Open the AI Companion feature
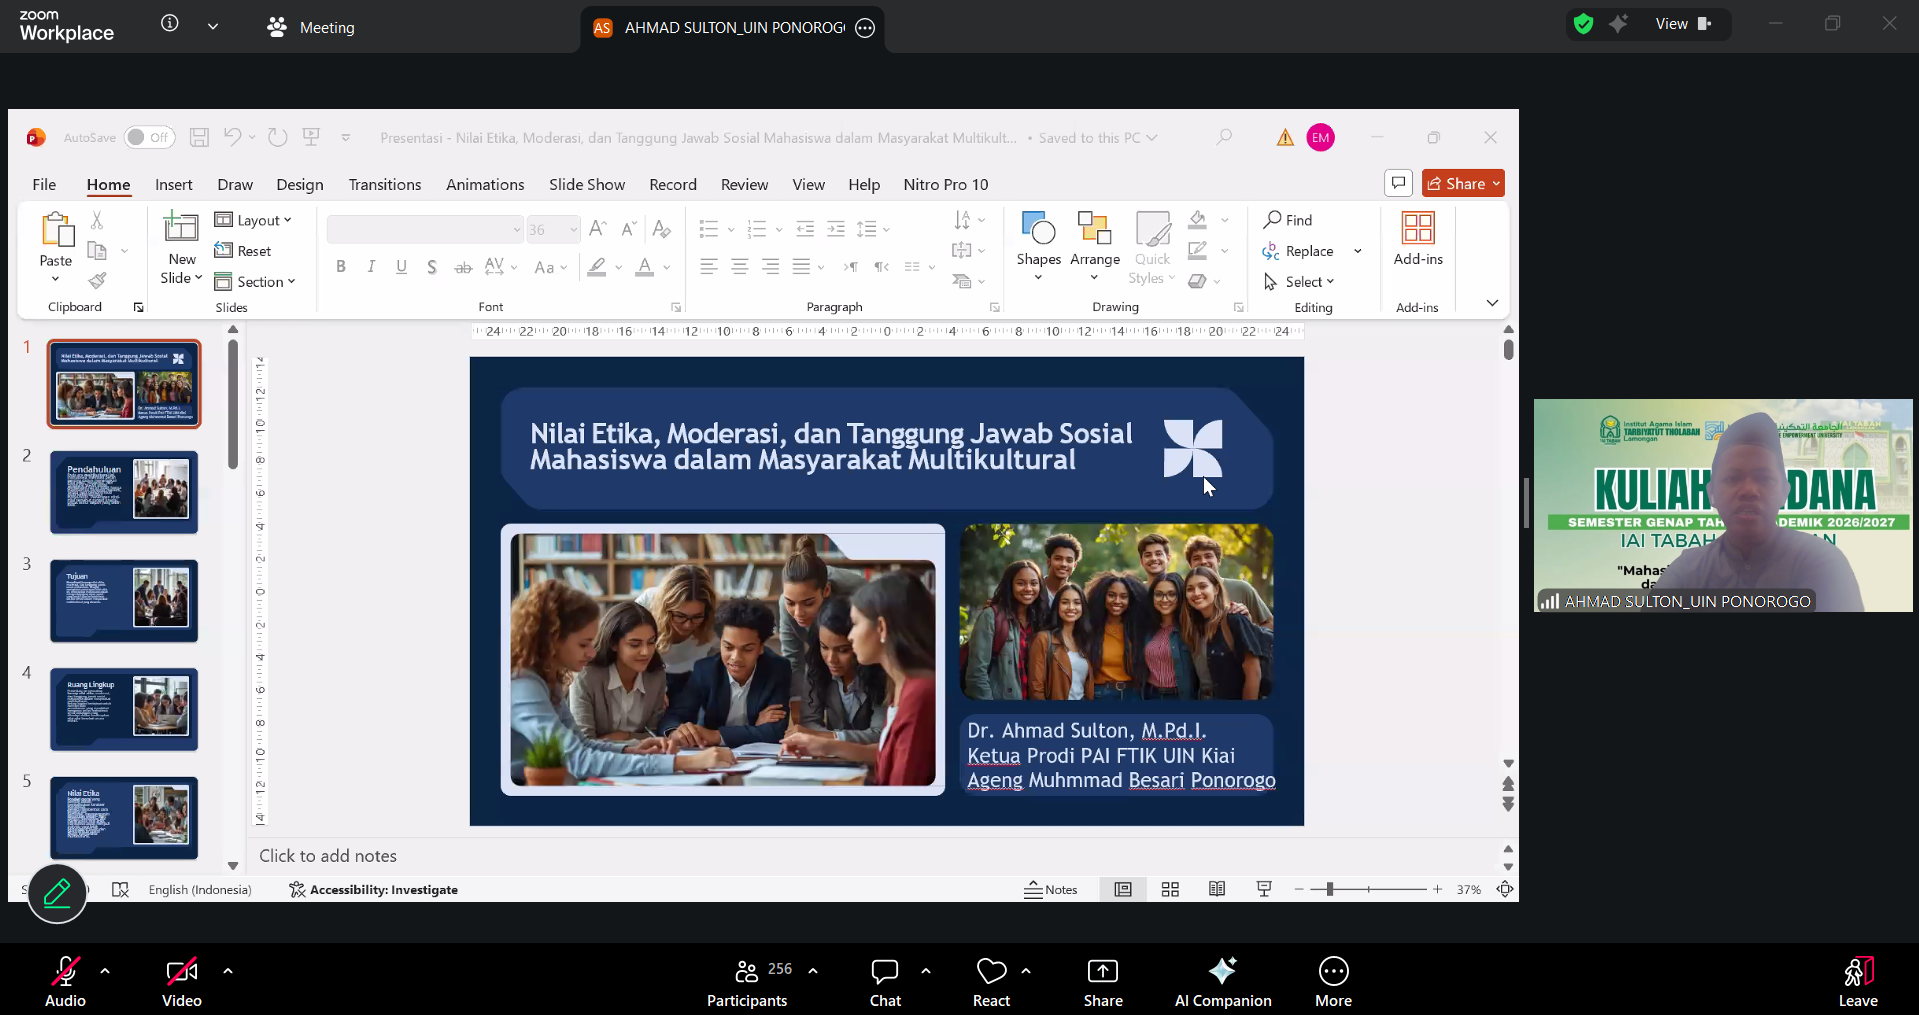This screenshot has width=1919, height=1015. point(1222,981)
